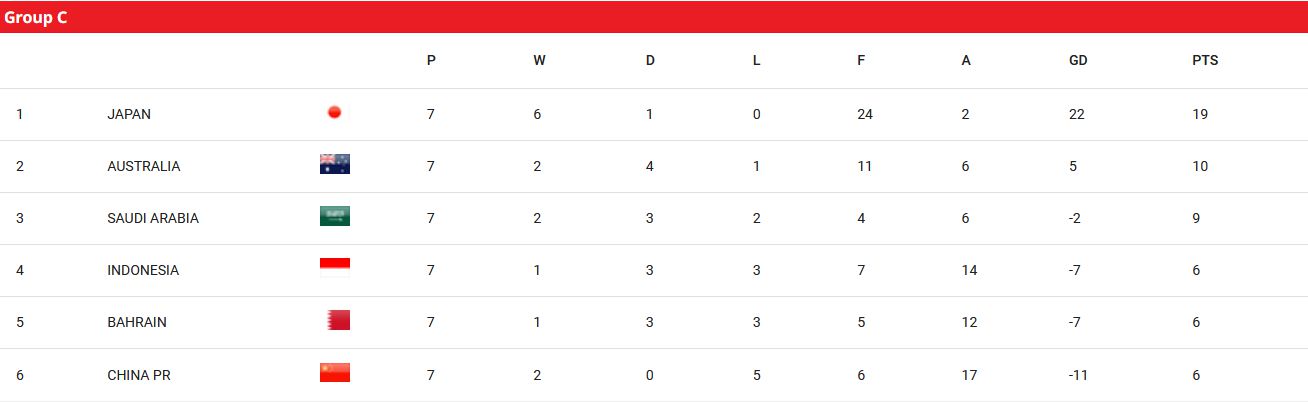Click the Group C header bar
Viewport: 1308px width, 402px height.
pos(654,17)
